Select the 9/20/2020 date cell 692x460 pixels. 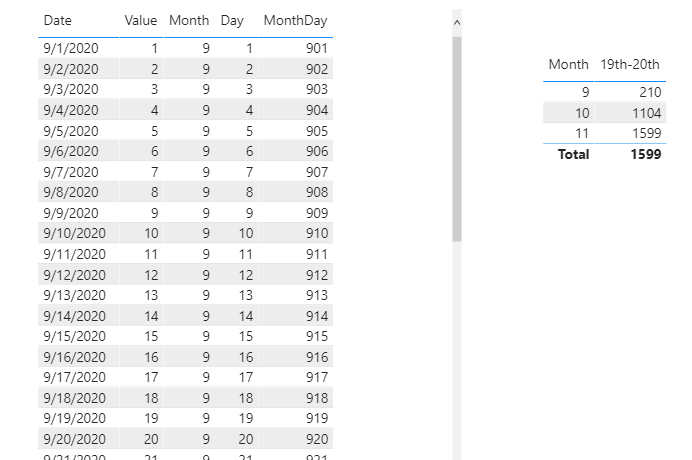[75, 439]
